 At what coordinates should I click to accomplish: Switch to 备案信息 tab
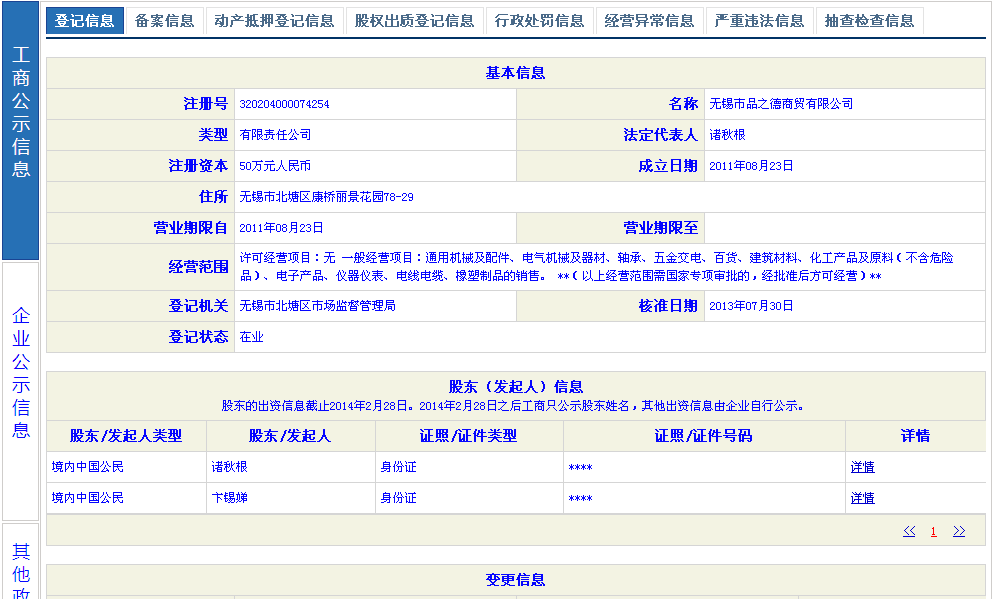click(x=165, y=21)
